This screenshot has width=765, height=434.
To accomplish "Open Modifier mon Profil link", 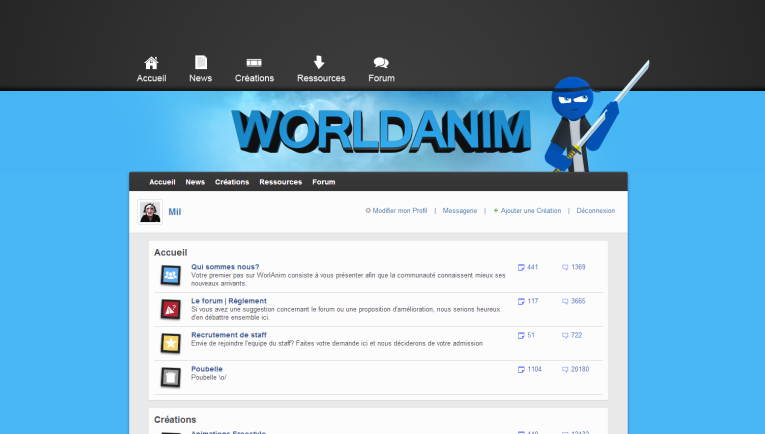I will click(x=400, y=211).
